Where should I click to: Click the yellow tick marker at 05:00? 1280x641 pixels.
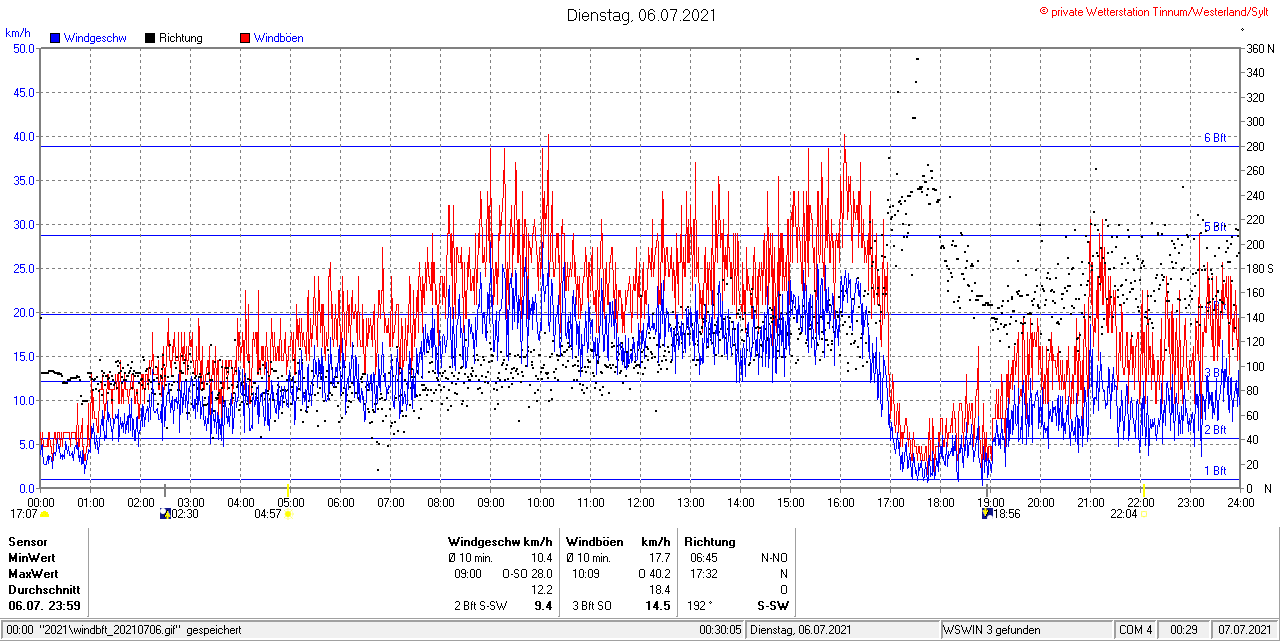tap(290, 489)
